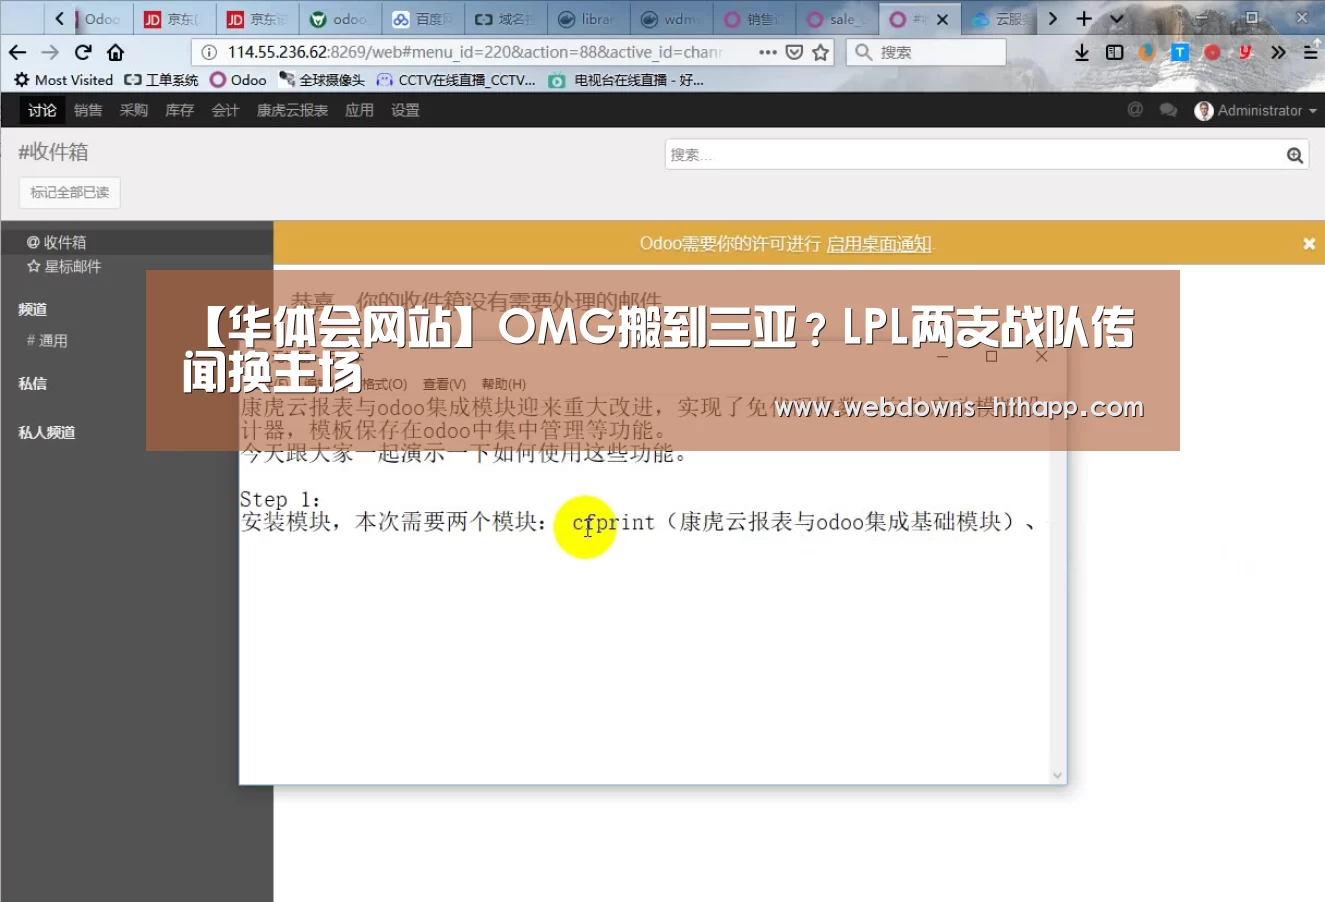Open the 应用 menu in Odoo
Image resolution: width=1325 pixels, height=902 pixels.
tap(359, 110)
